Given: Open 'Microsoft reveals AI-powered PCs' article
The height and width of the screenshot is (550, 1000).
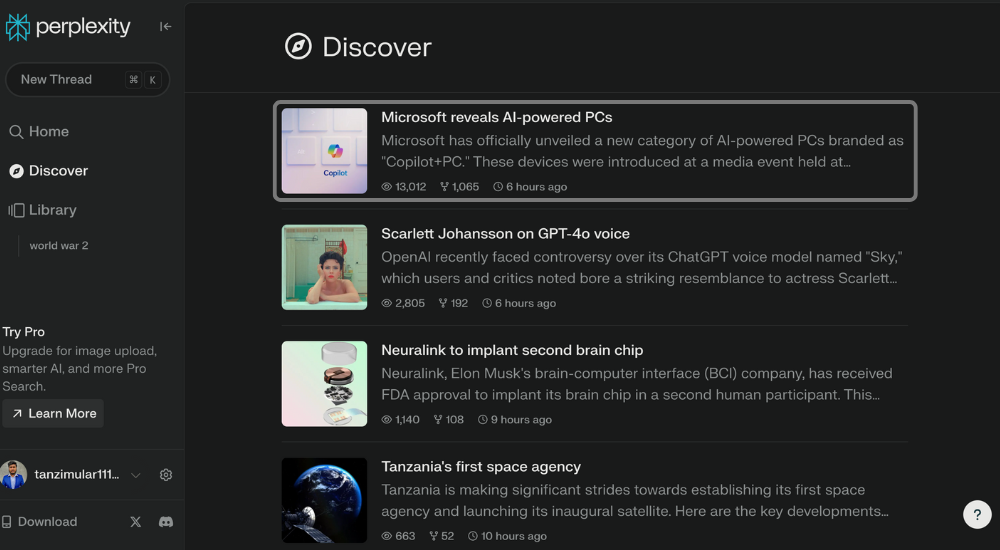Looking at the screenshot, I should tap(497, 117).
